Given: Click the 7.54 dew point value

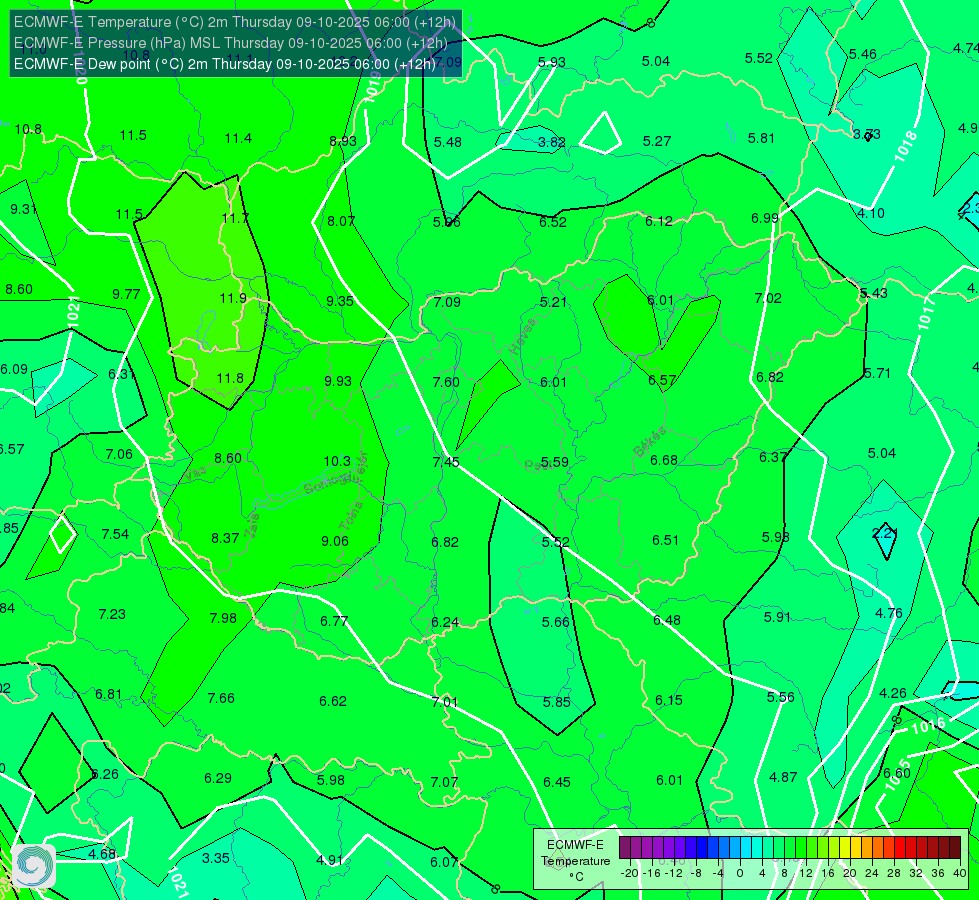Looking at the screenshot, I should (115, 534).
